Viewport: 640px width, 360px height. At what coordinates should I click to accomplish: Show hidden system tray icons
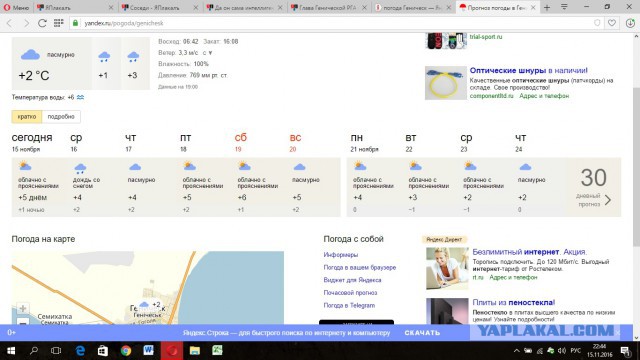(516, 351)
